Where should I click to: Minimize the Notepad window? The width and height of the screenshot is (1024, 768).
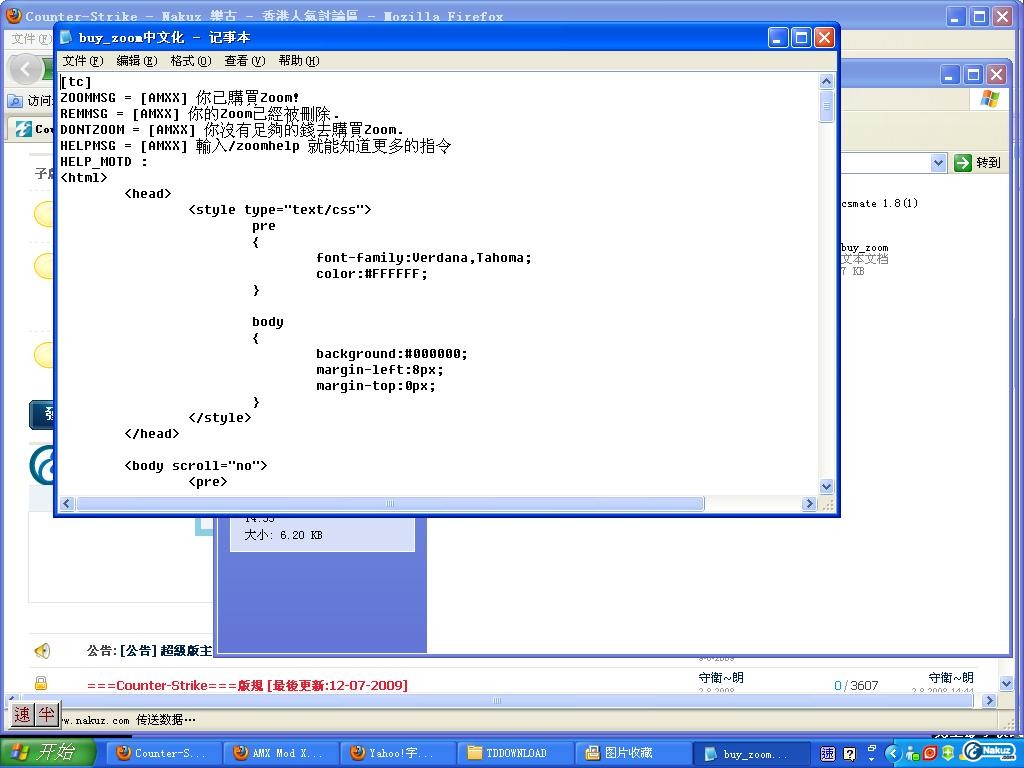777,38
